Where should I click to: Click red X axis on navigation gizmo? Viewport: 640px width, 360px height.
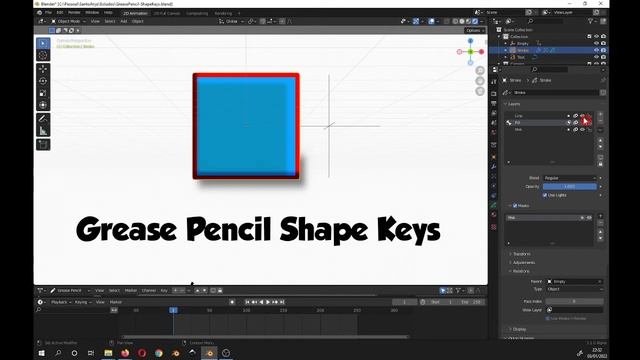(481, 52)
